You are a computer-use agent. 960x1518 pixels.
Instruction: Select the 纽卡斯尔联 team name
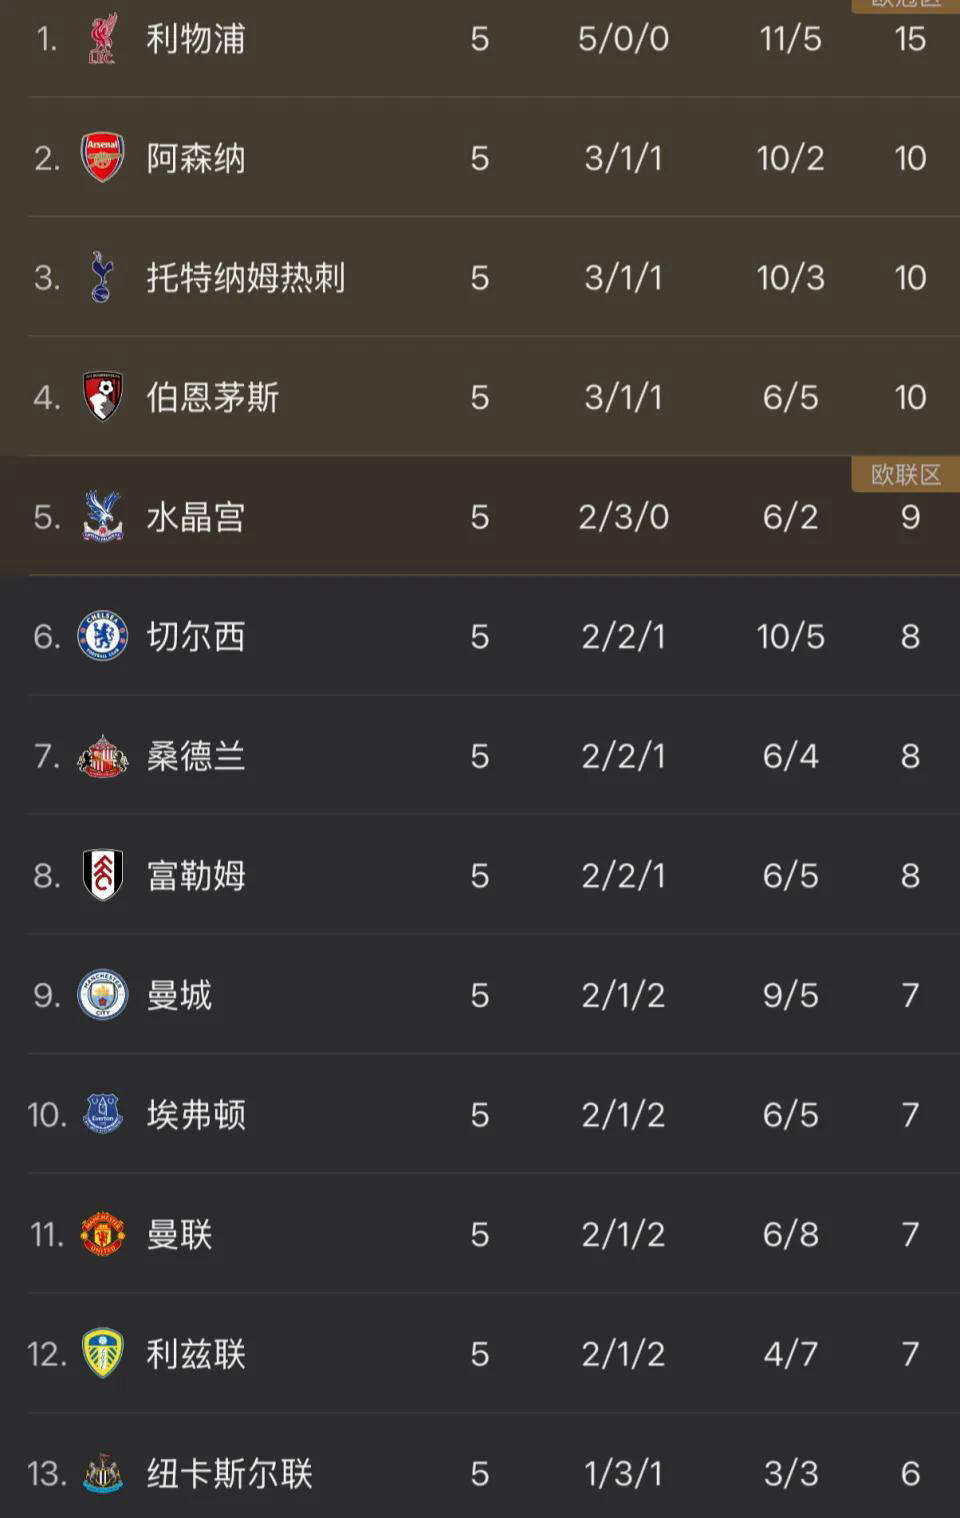(x=230, y=1473)
